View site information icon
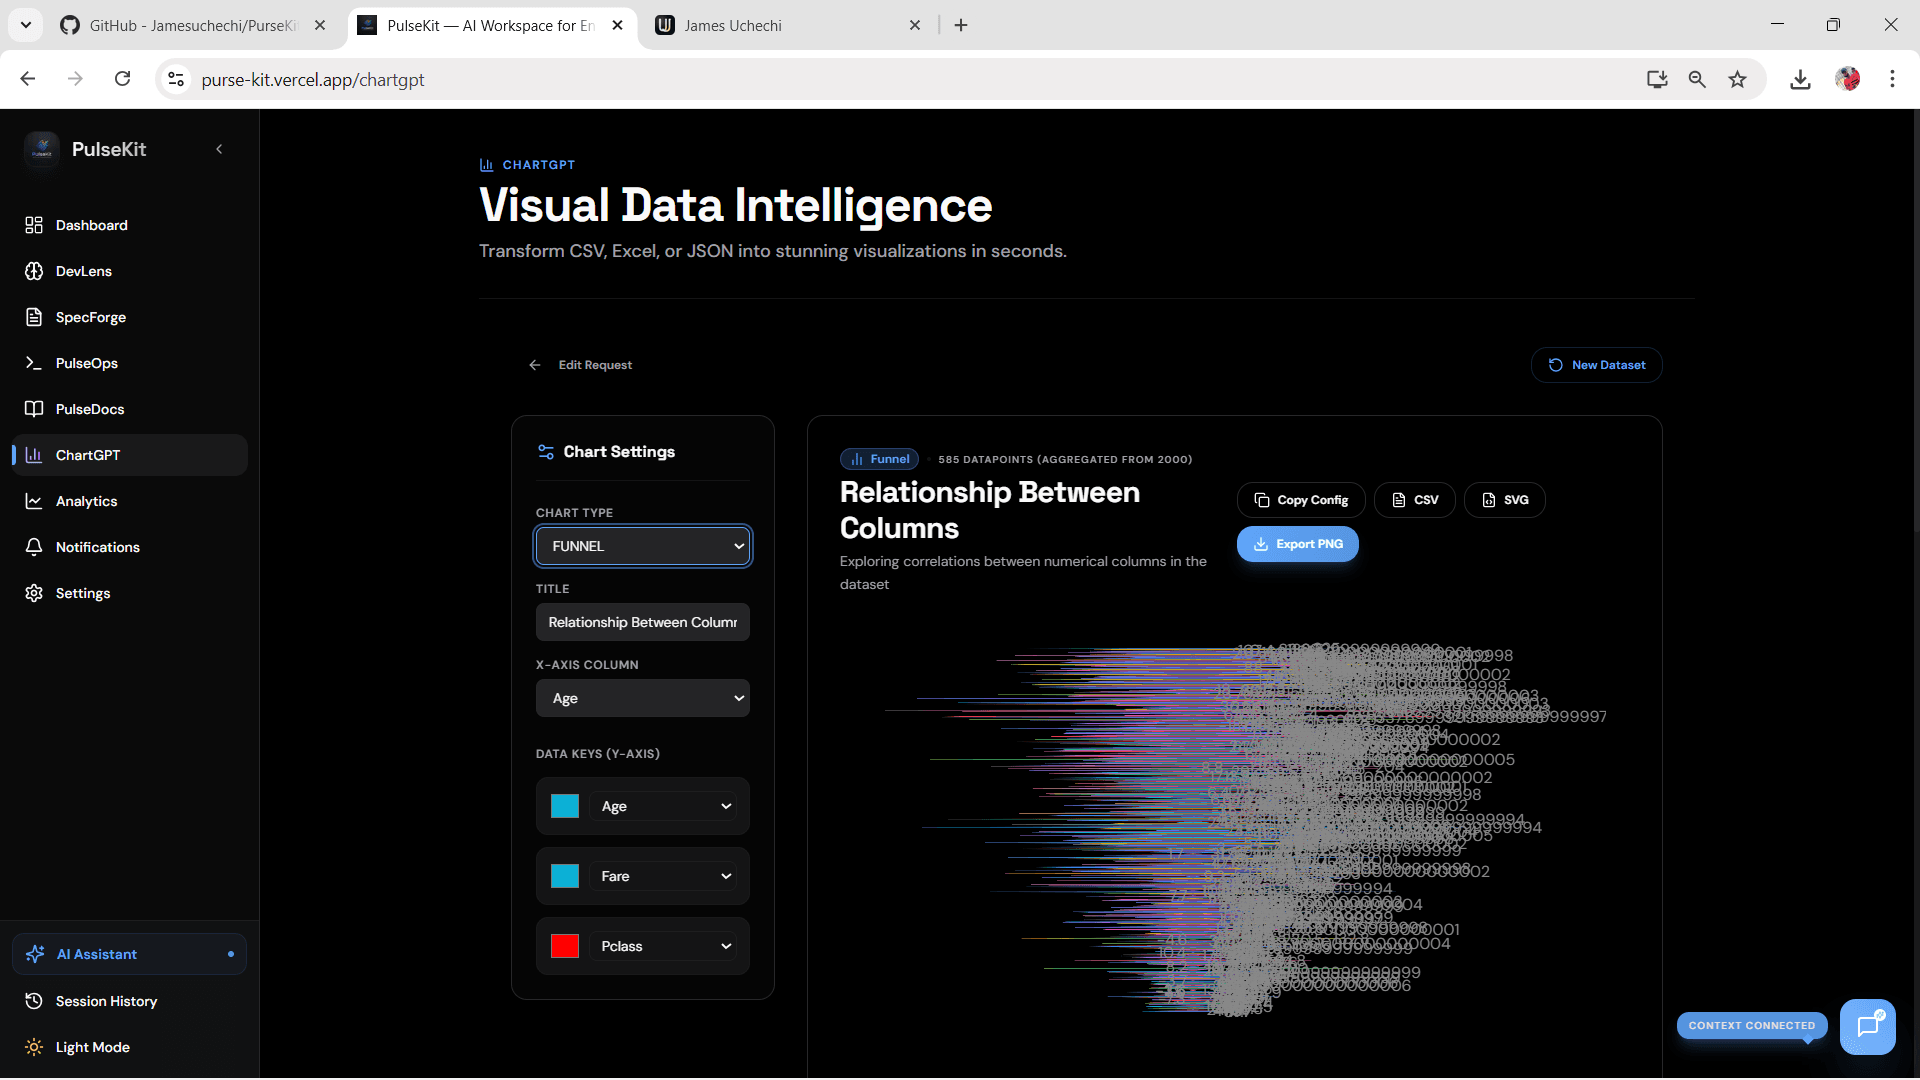The image size is (1920, 1080). click(176, 79)
